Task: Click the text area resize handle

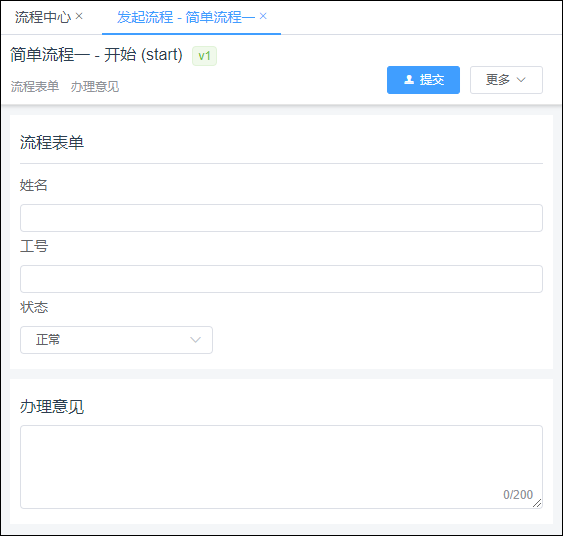Action: coord(537,503)
